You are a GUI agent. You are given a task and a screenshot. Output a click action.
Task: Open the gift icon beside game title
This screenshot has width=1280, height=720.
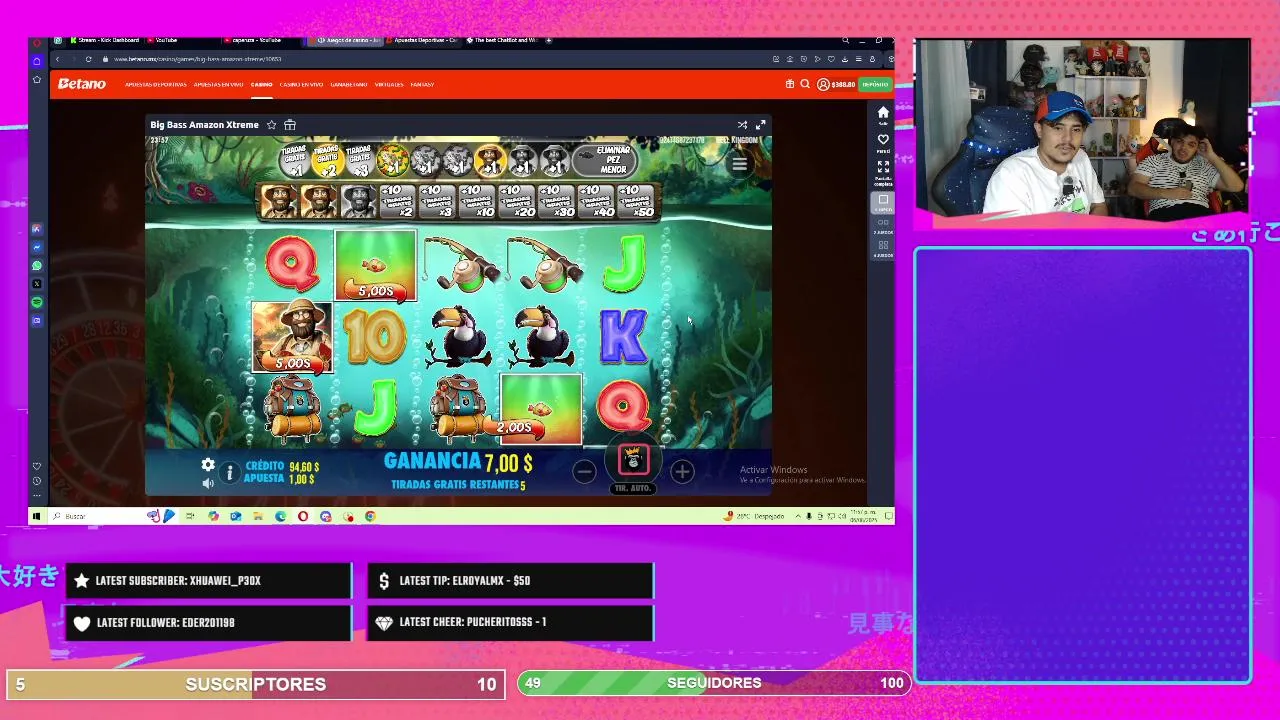point(290,125)
